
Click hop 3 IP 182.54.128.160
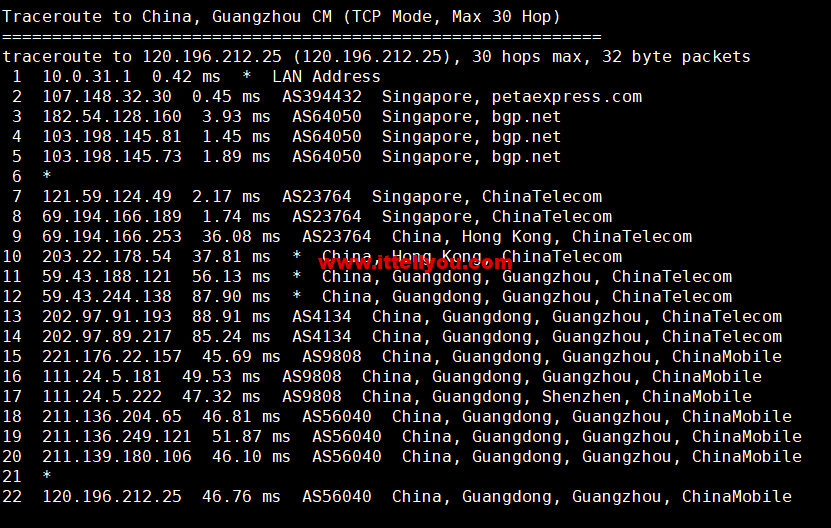point(112,117)
